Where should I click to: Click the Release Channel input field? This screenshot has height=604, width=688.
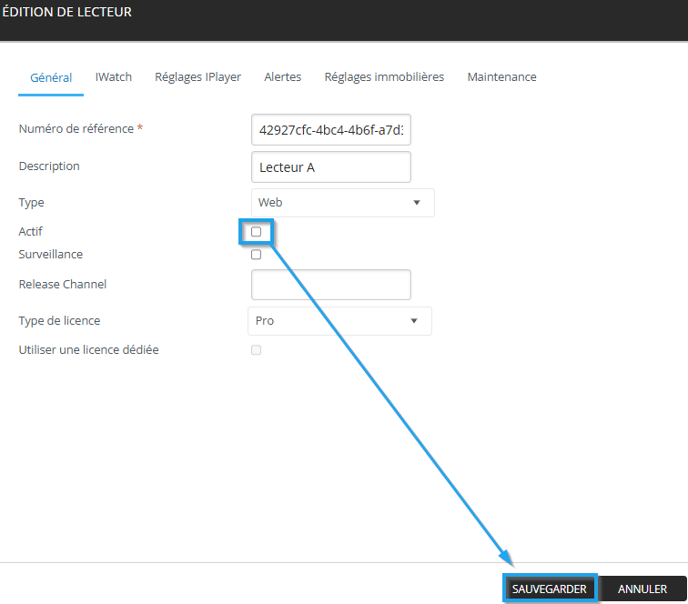click(331, 285)
